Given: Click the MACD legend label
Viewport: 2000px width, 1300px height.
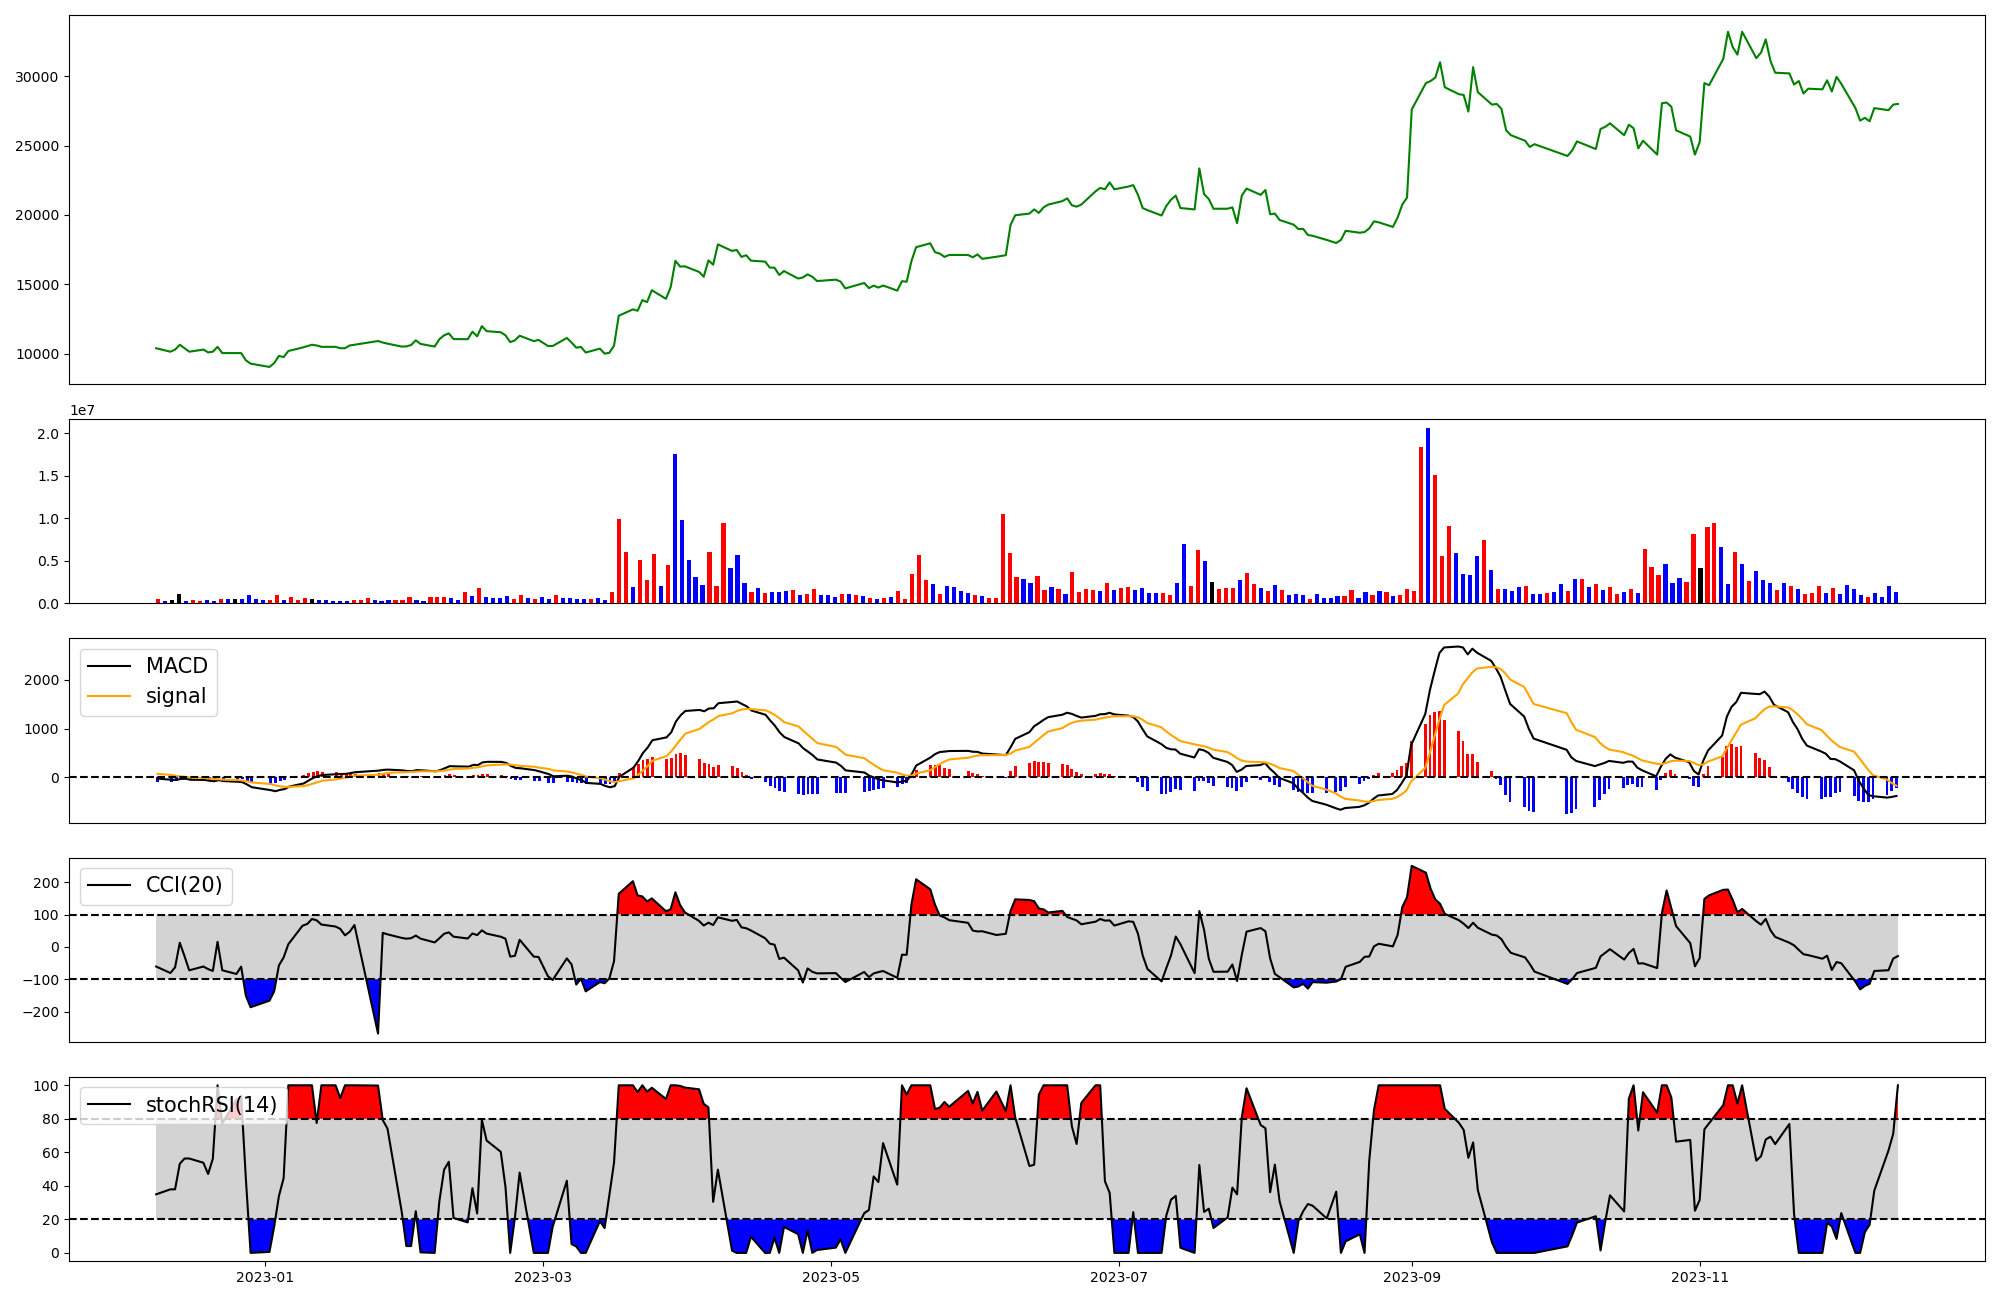Looking at the screenshot, I should click(176, 666).
